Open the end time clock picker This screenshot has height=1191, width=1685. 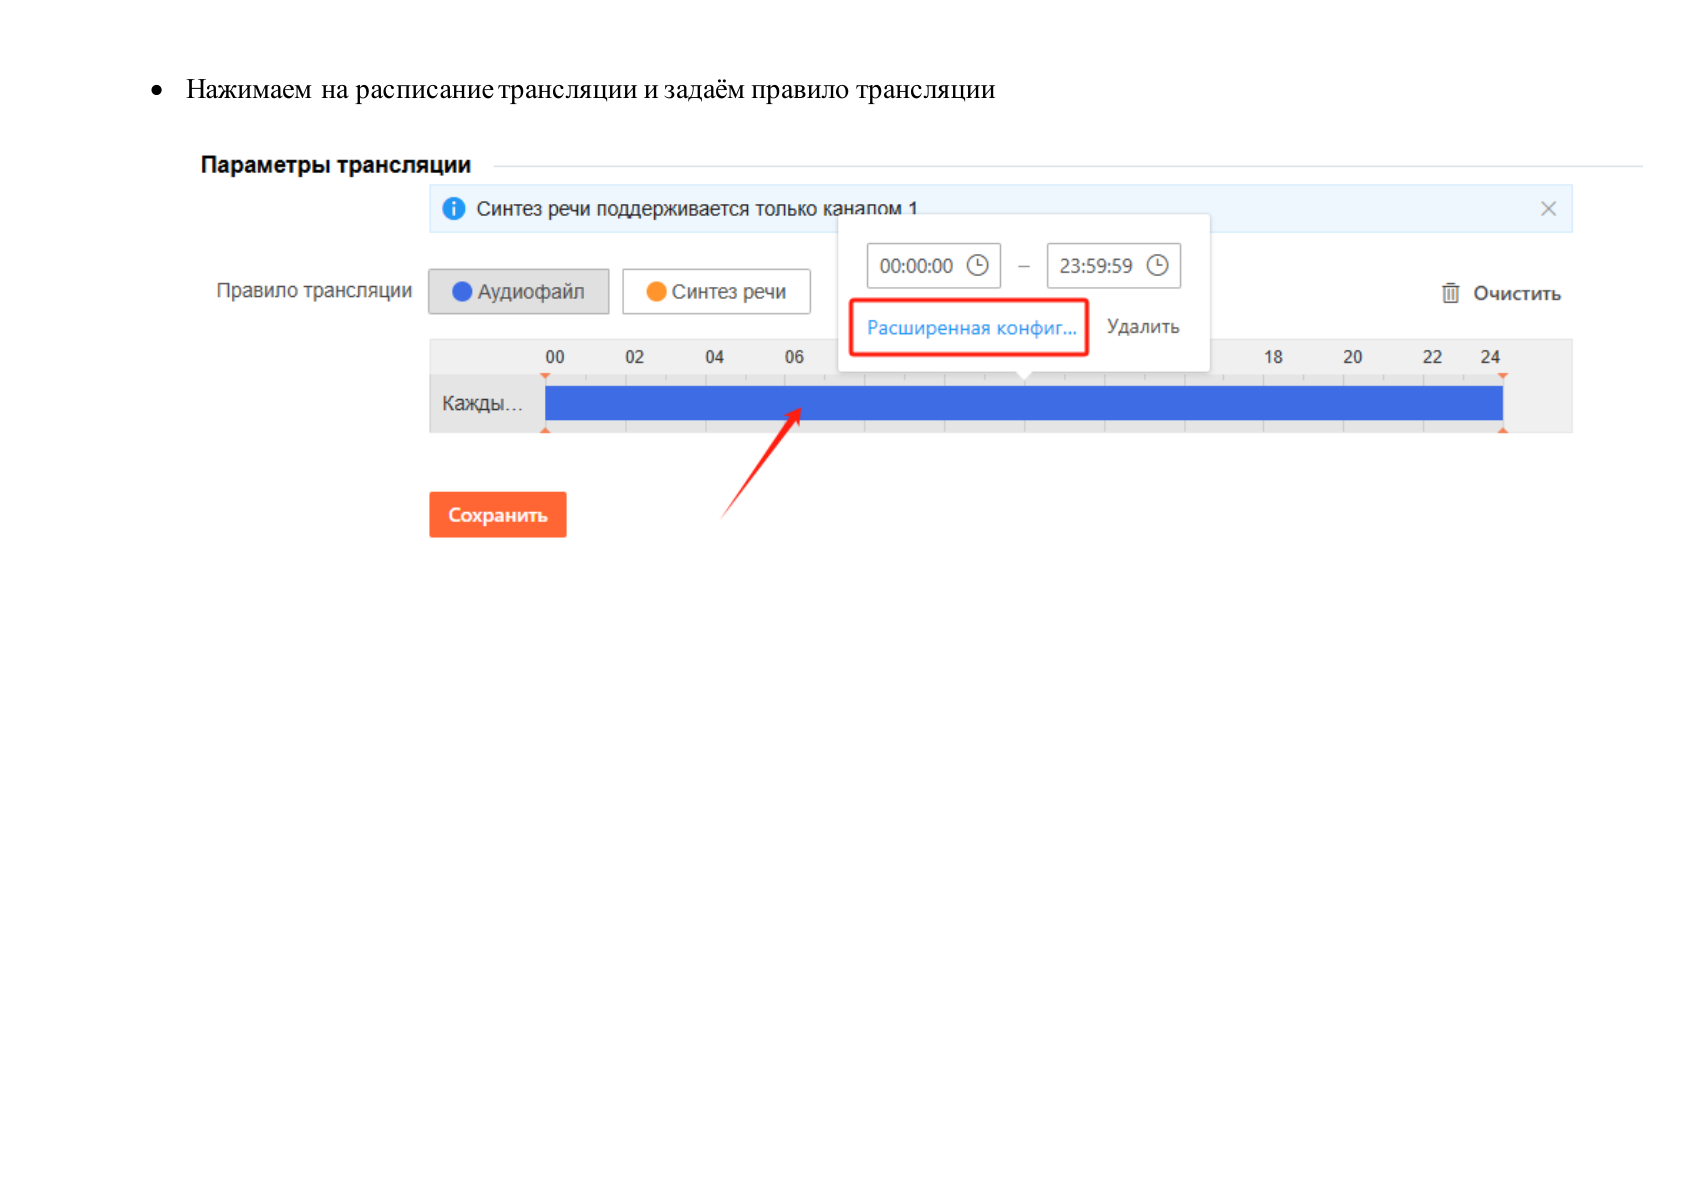[1157, 265]
